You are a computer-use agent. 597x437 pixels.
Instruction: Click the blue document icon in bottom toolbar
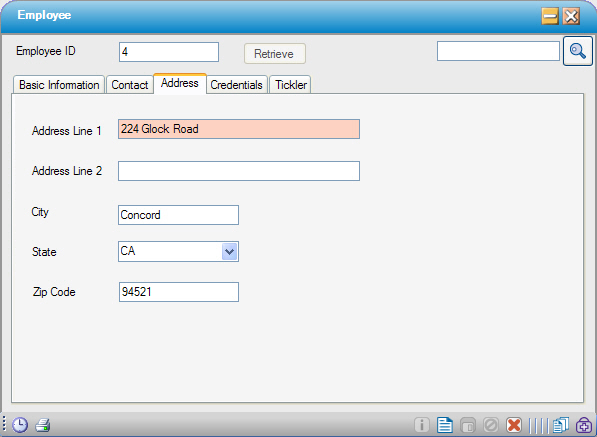(445, 425)
